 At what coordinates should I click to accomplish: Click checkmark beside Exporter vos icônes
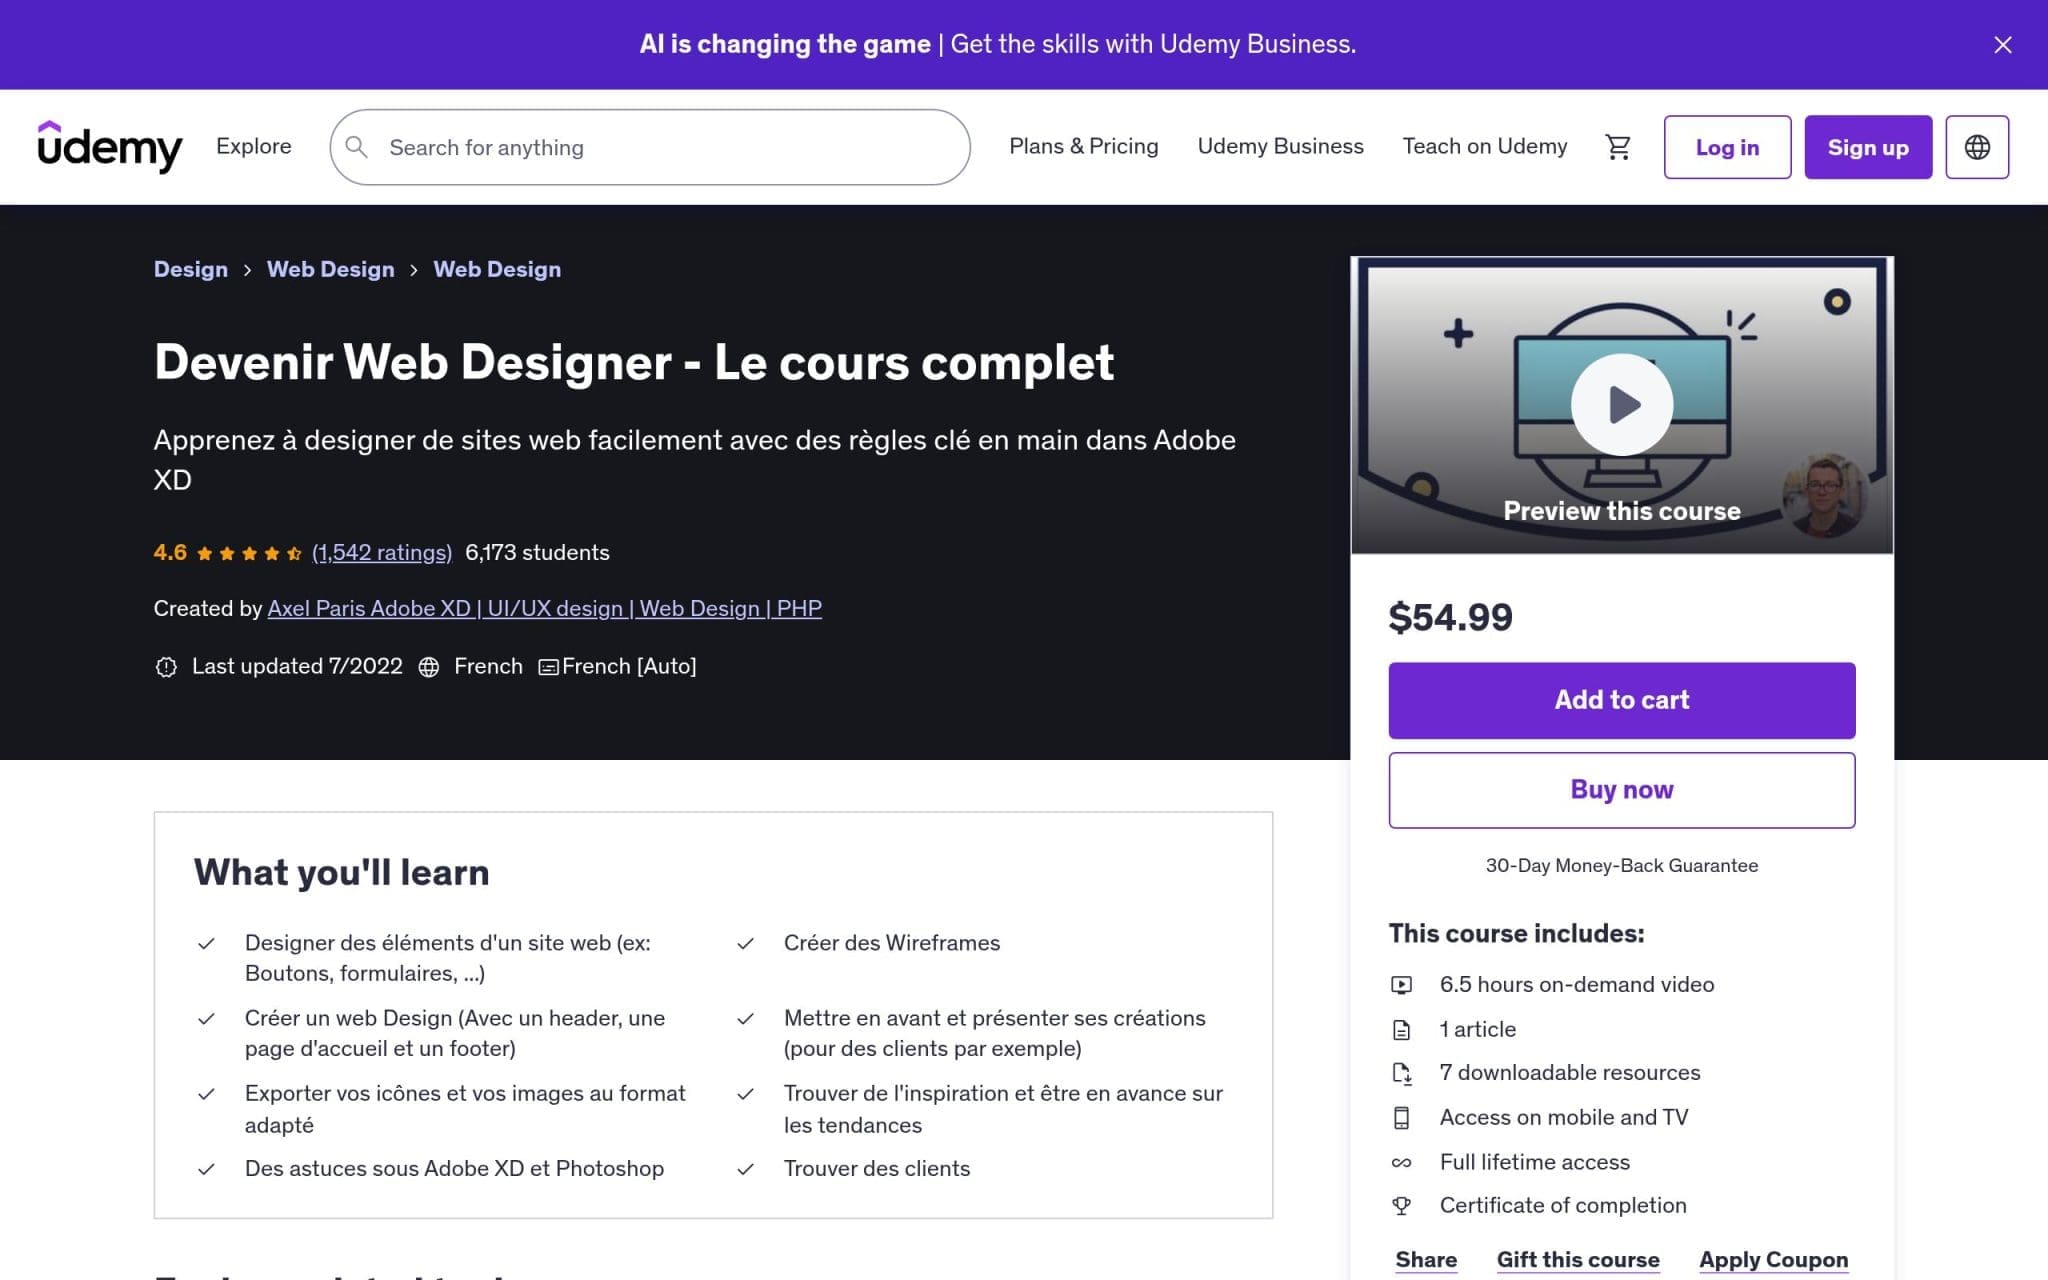(x=206, y=1094)
